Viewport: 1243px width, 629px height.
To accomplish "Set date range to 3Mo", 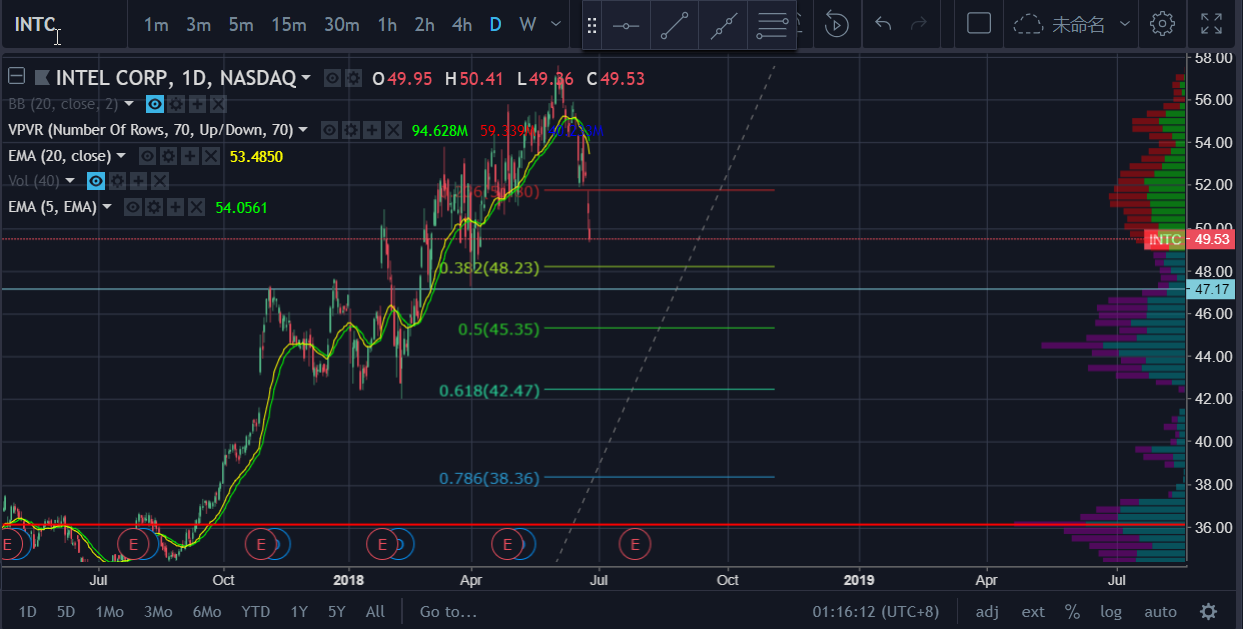I will pyautogui.click(x=157, y=611).
